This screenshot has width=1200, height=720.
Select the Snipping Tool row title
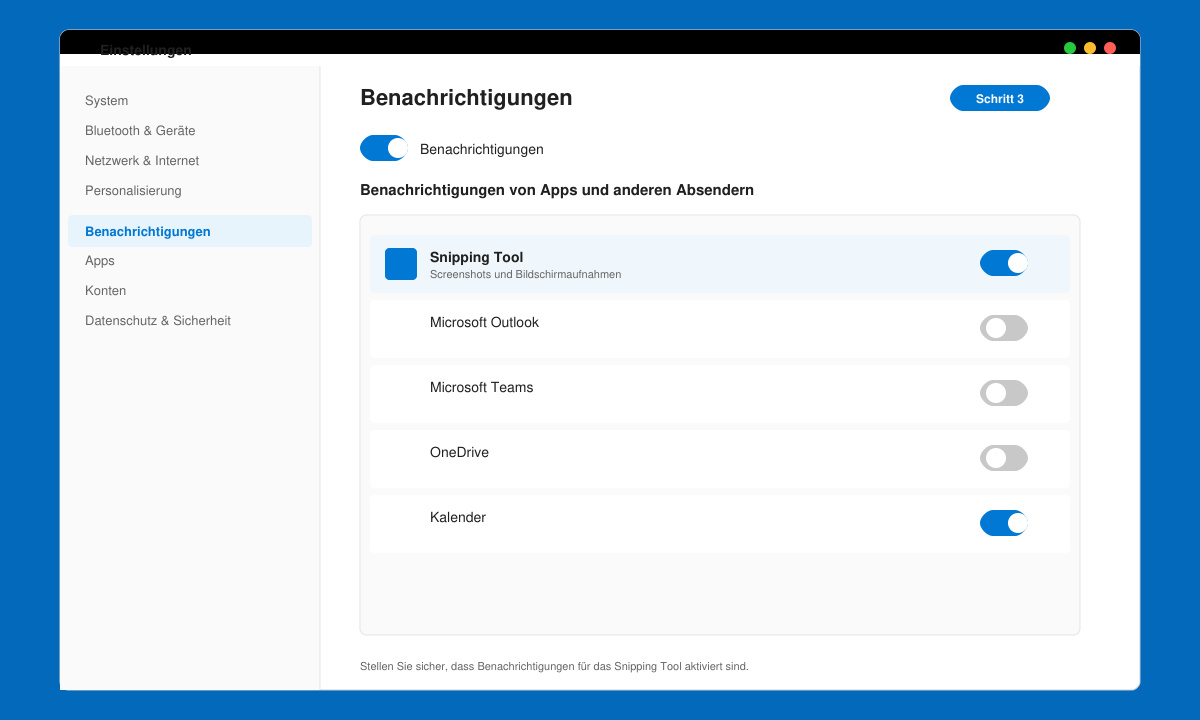(476, 257)
